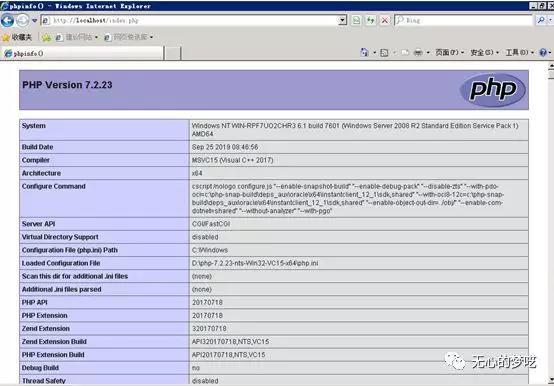
Task: Click the 'PHP API' row label
Action: point(34,302)
